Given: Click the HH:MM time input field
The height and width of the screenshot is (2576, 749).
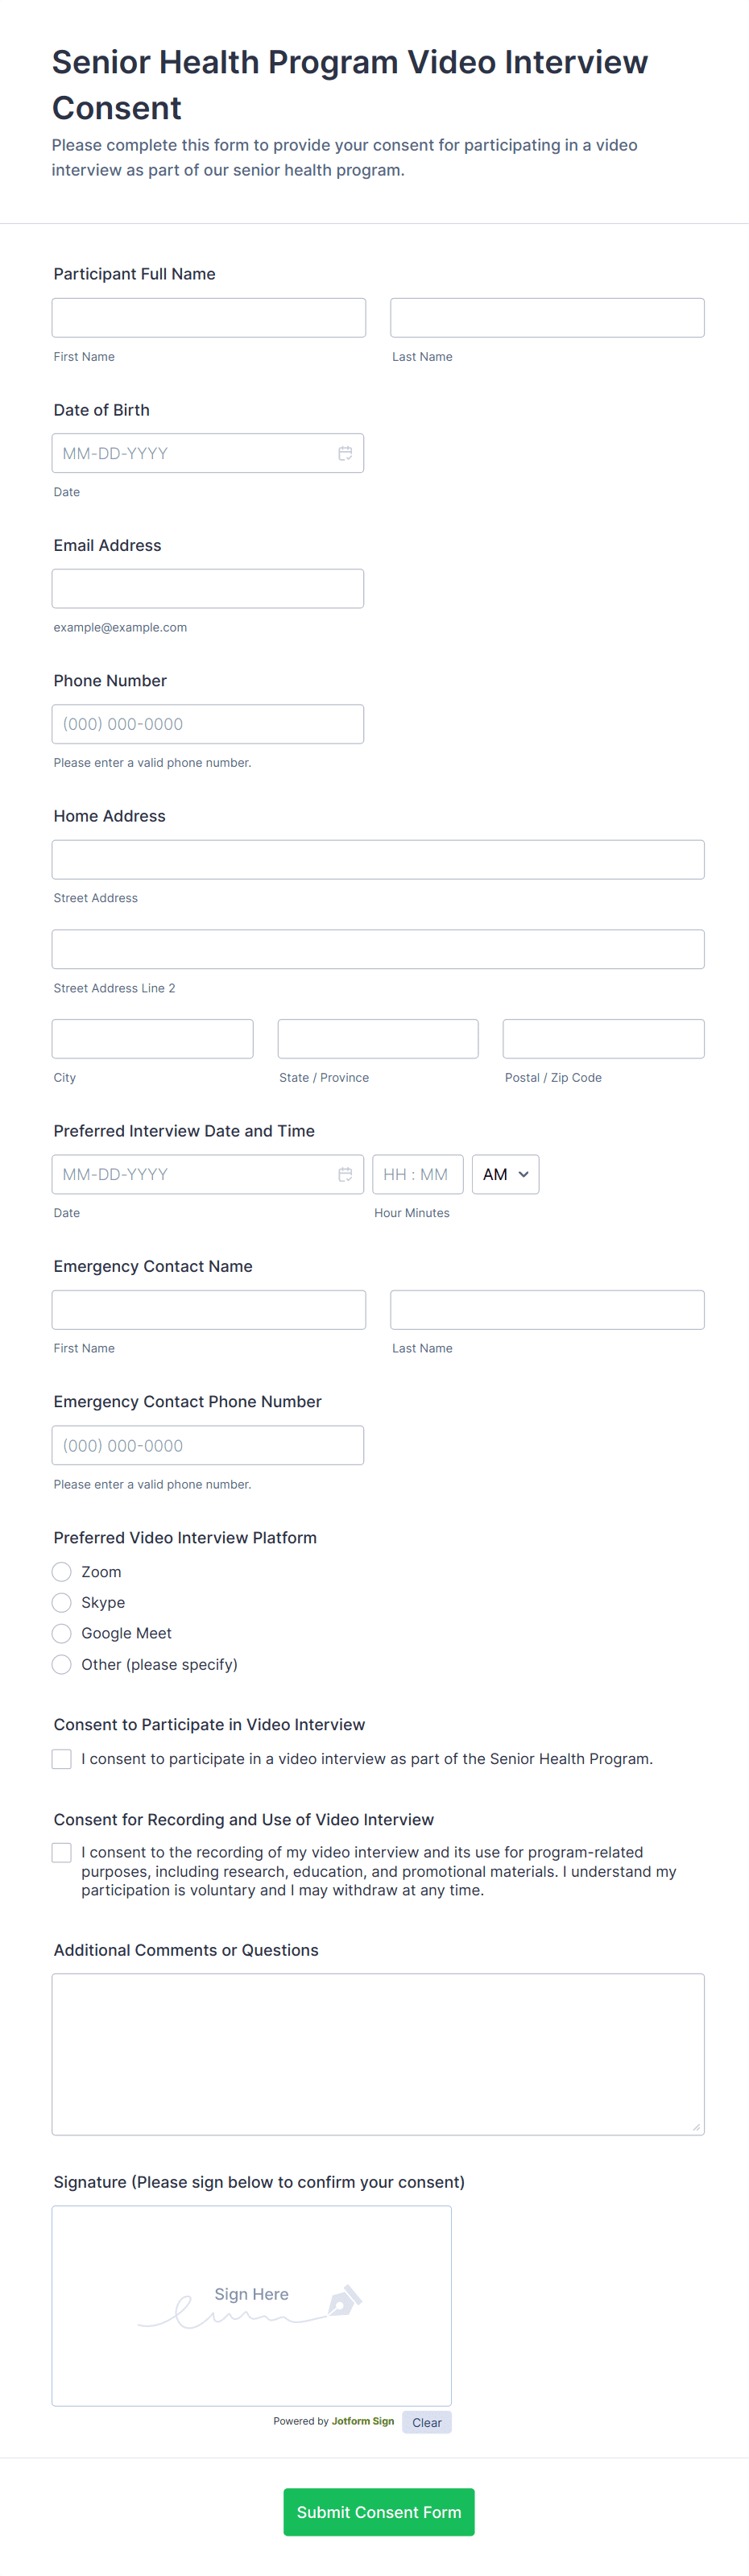Looking at the screenshot, I should pyautogui.click(x=417, y=1174).
